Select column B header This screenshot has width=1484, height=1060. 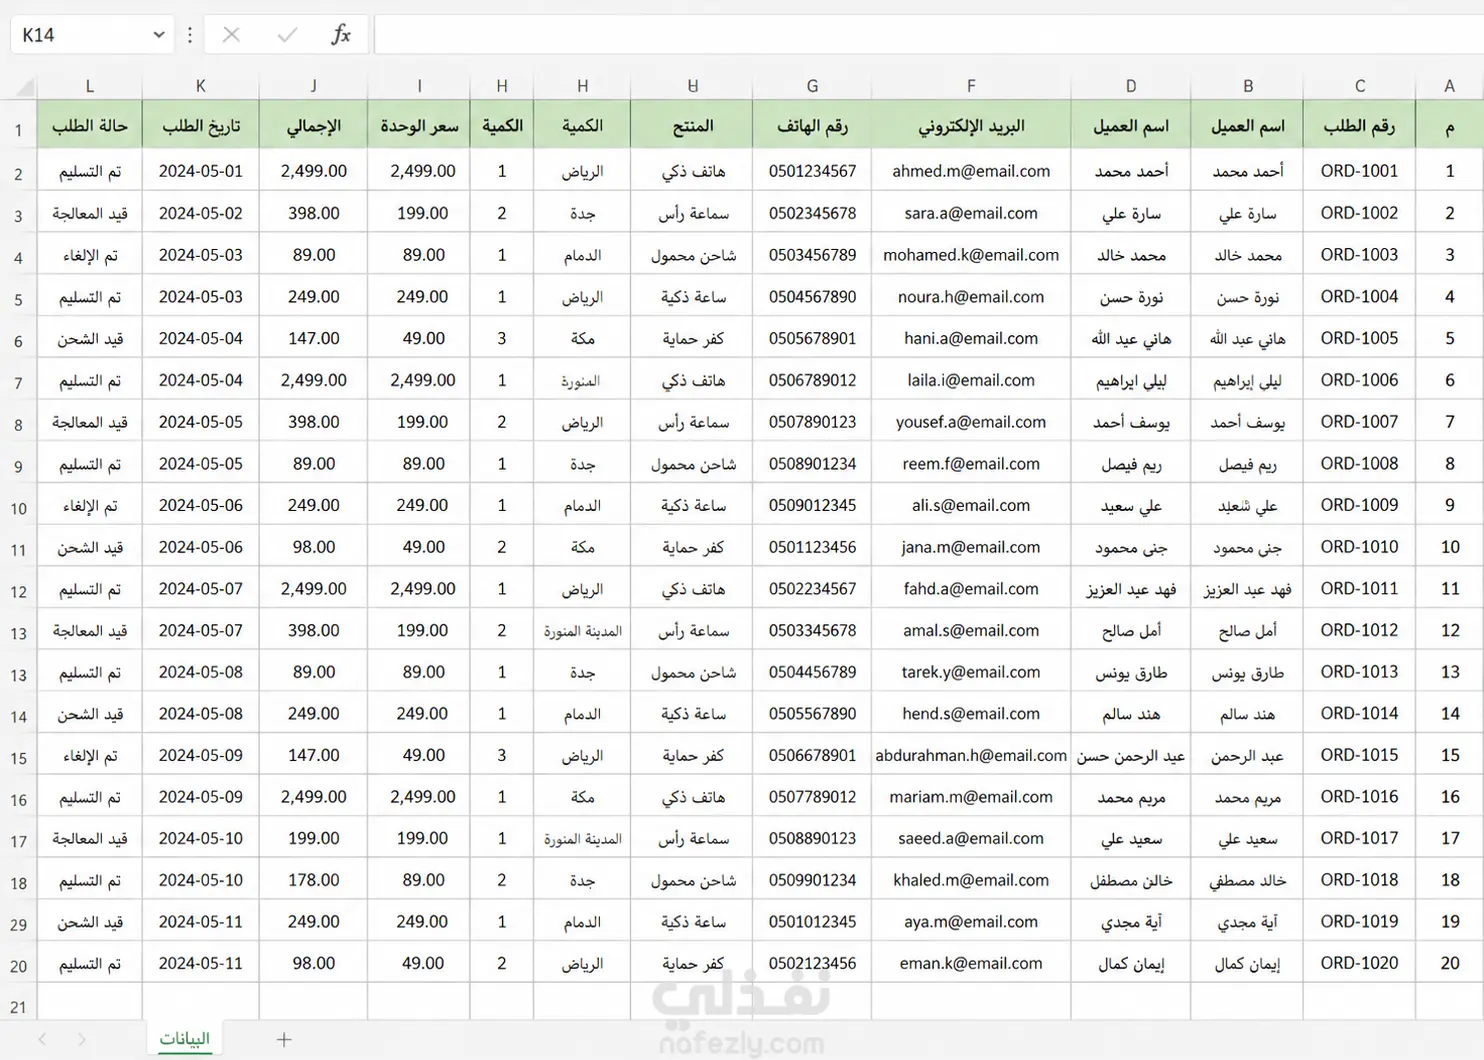(x=1248, y=86)
